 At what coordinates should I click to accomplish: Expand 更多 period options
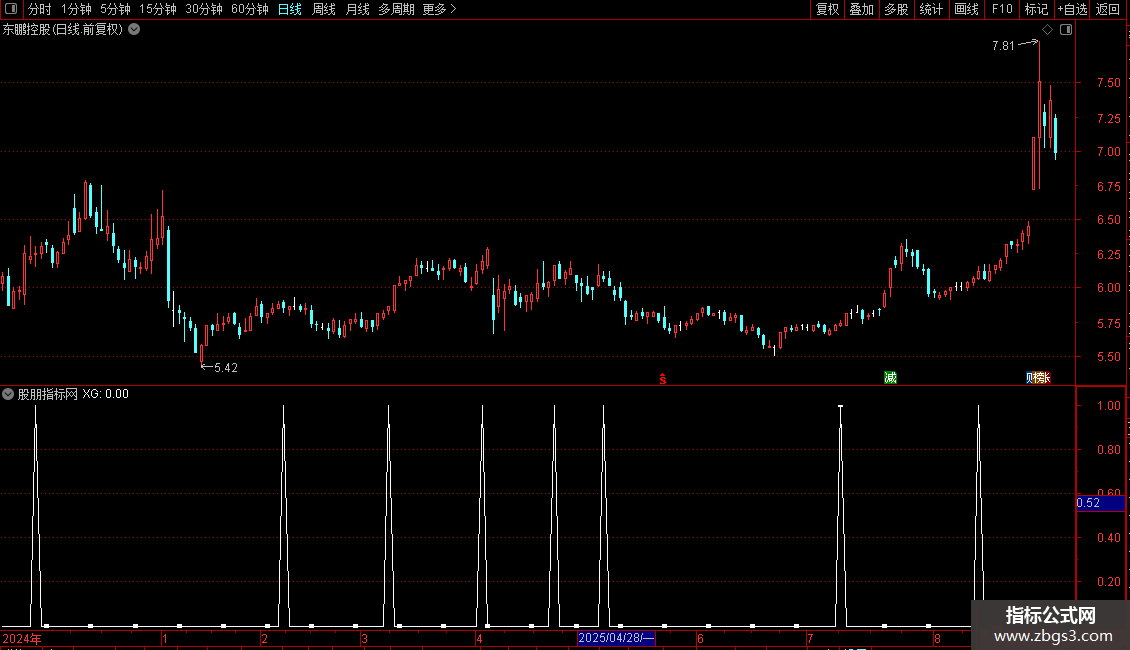click(439, 9)
